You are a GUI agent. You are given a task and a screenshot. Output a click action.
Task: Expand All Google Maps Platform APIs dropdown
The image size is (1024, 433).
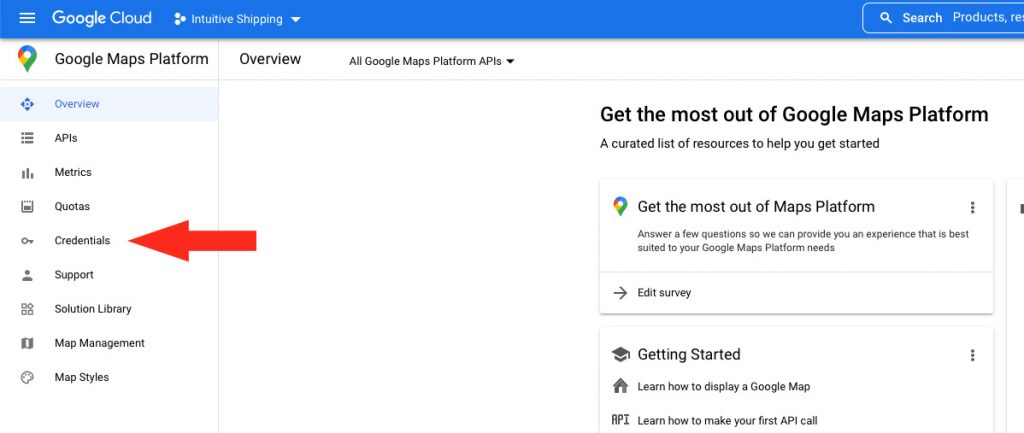tap(432, 61)
